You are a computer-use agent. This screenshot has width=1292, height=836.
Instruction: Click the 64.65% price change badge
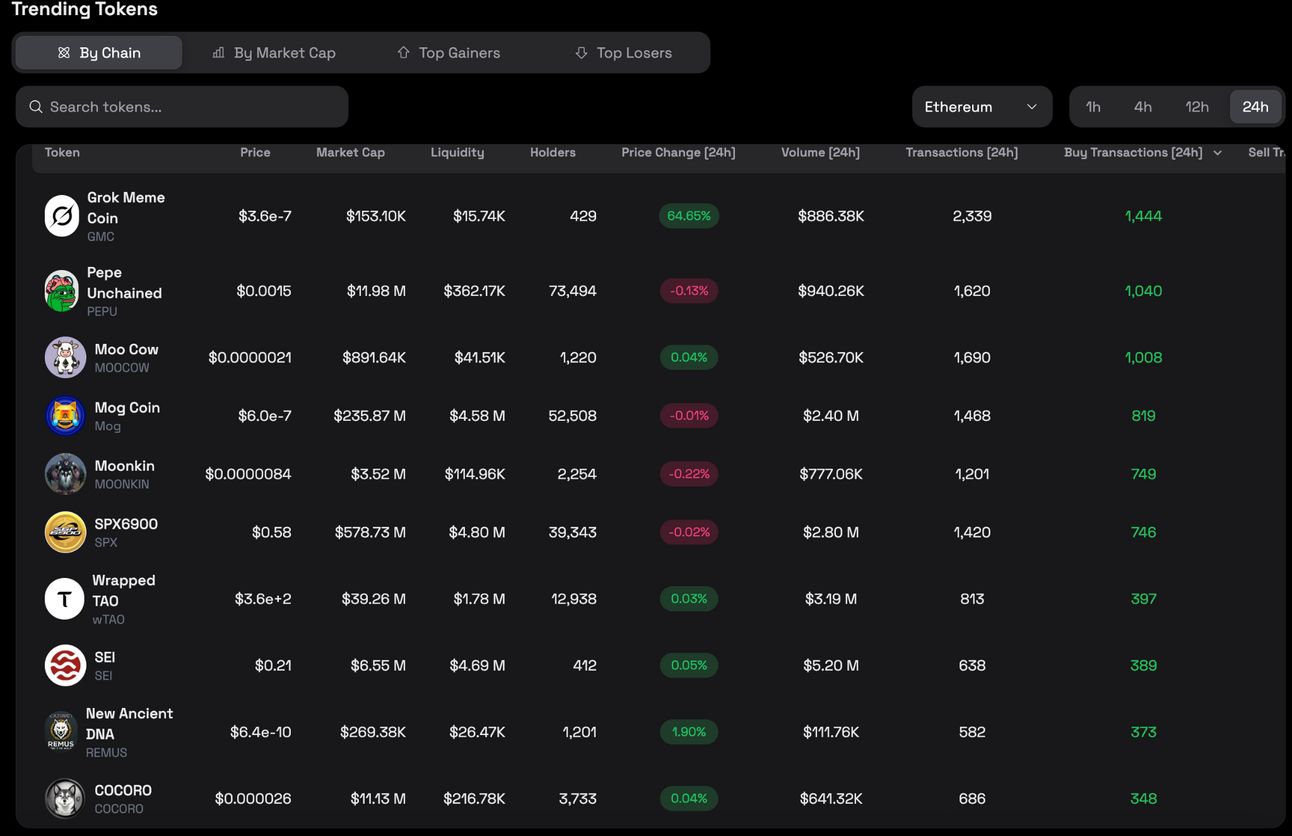pos(689,216)
